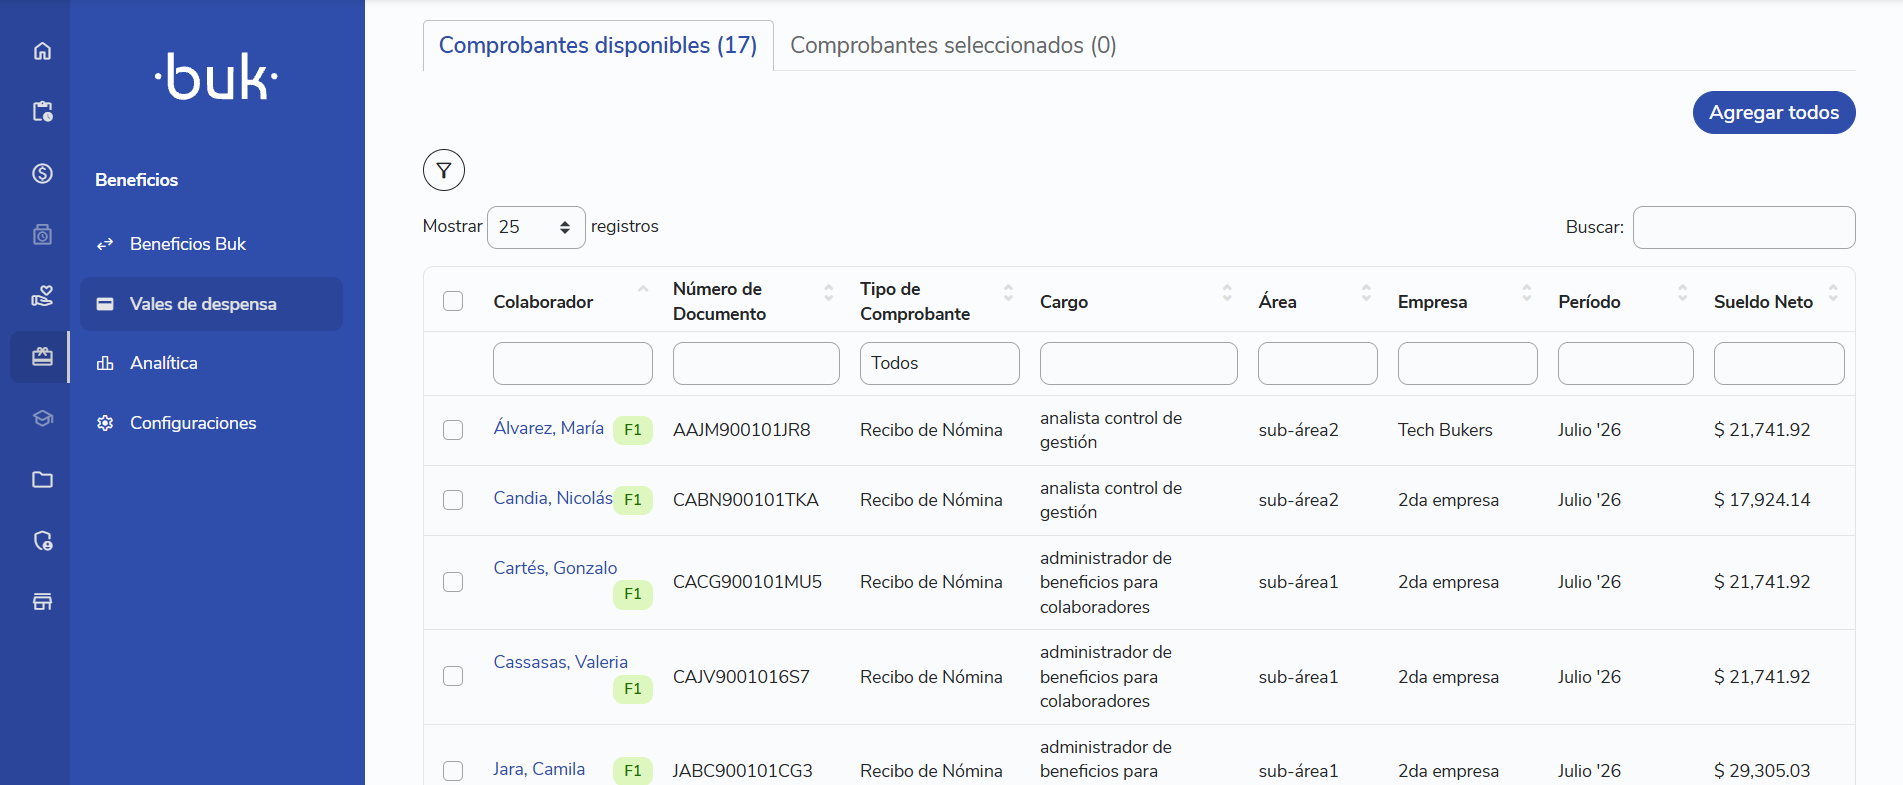This screenshot has width=1903, height=785.
Task: Click the folder icon in the sidebar
Action: click(x=42, y=480)
